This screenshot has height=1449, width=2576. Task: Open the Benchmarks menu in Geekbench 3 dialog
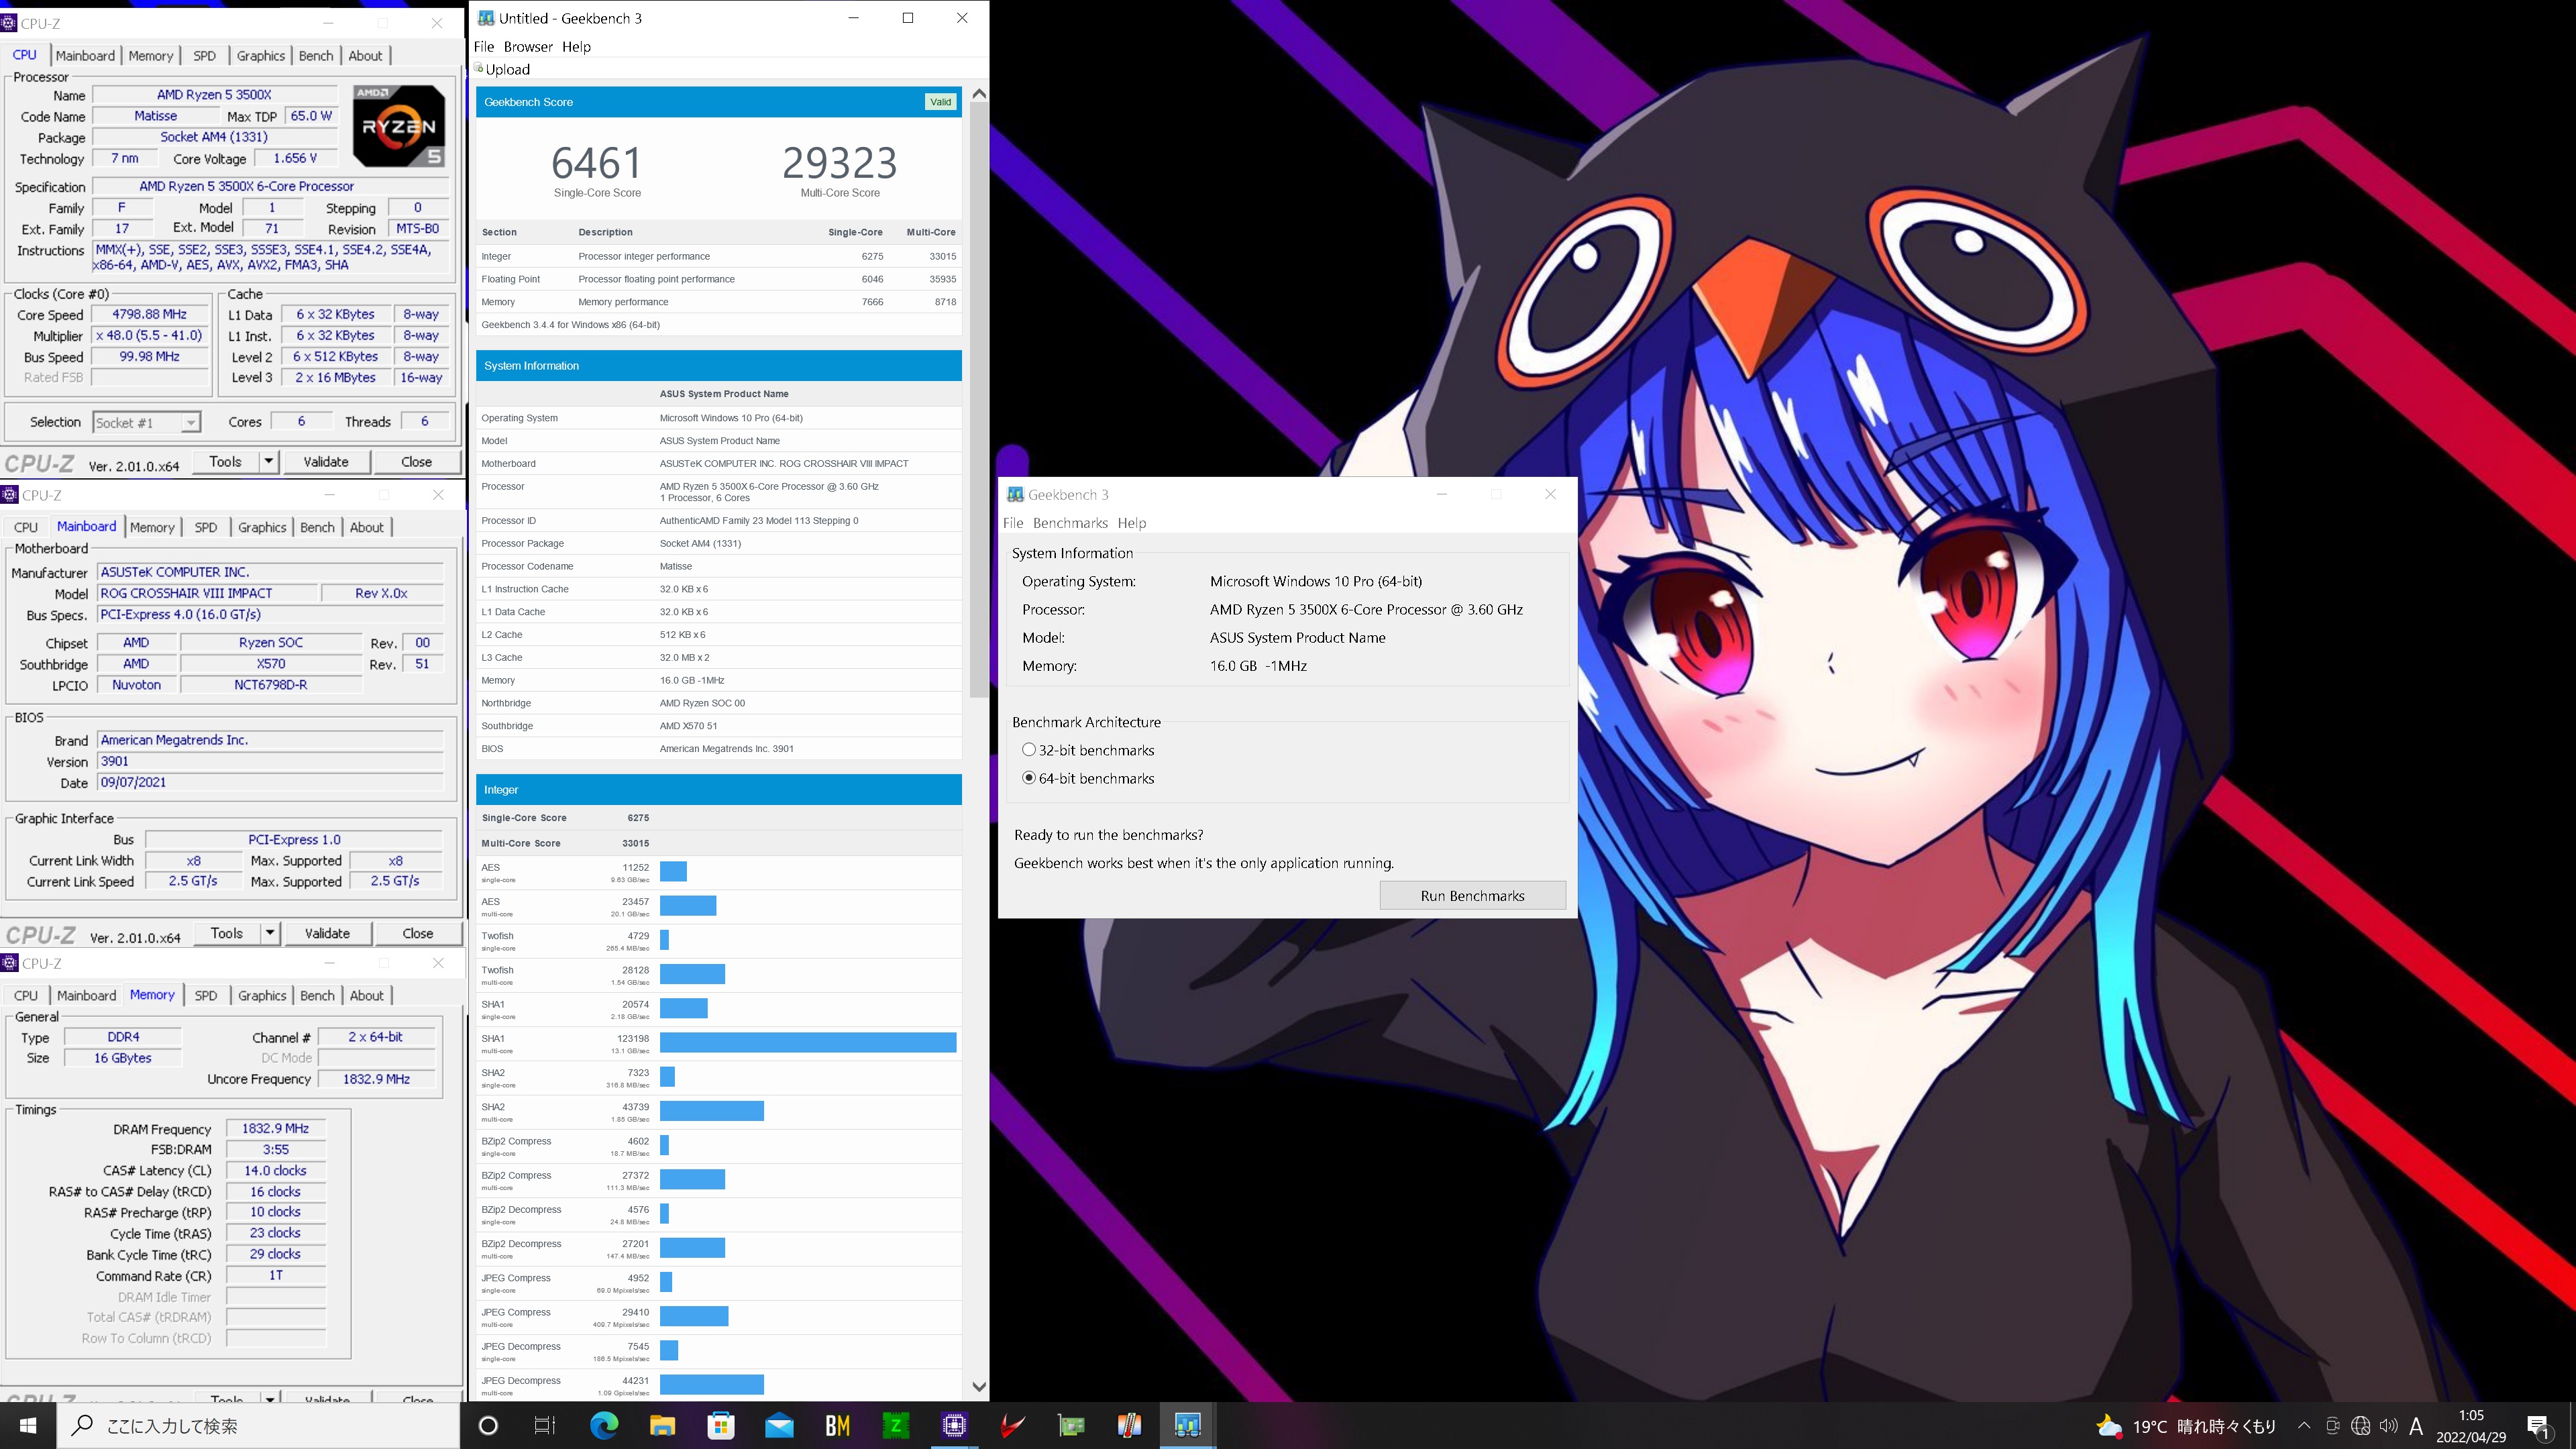click(1070, 523)
